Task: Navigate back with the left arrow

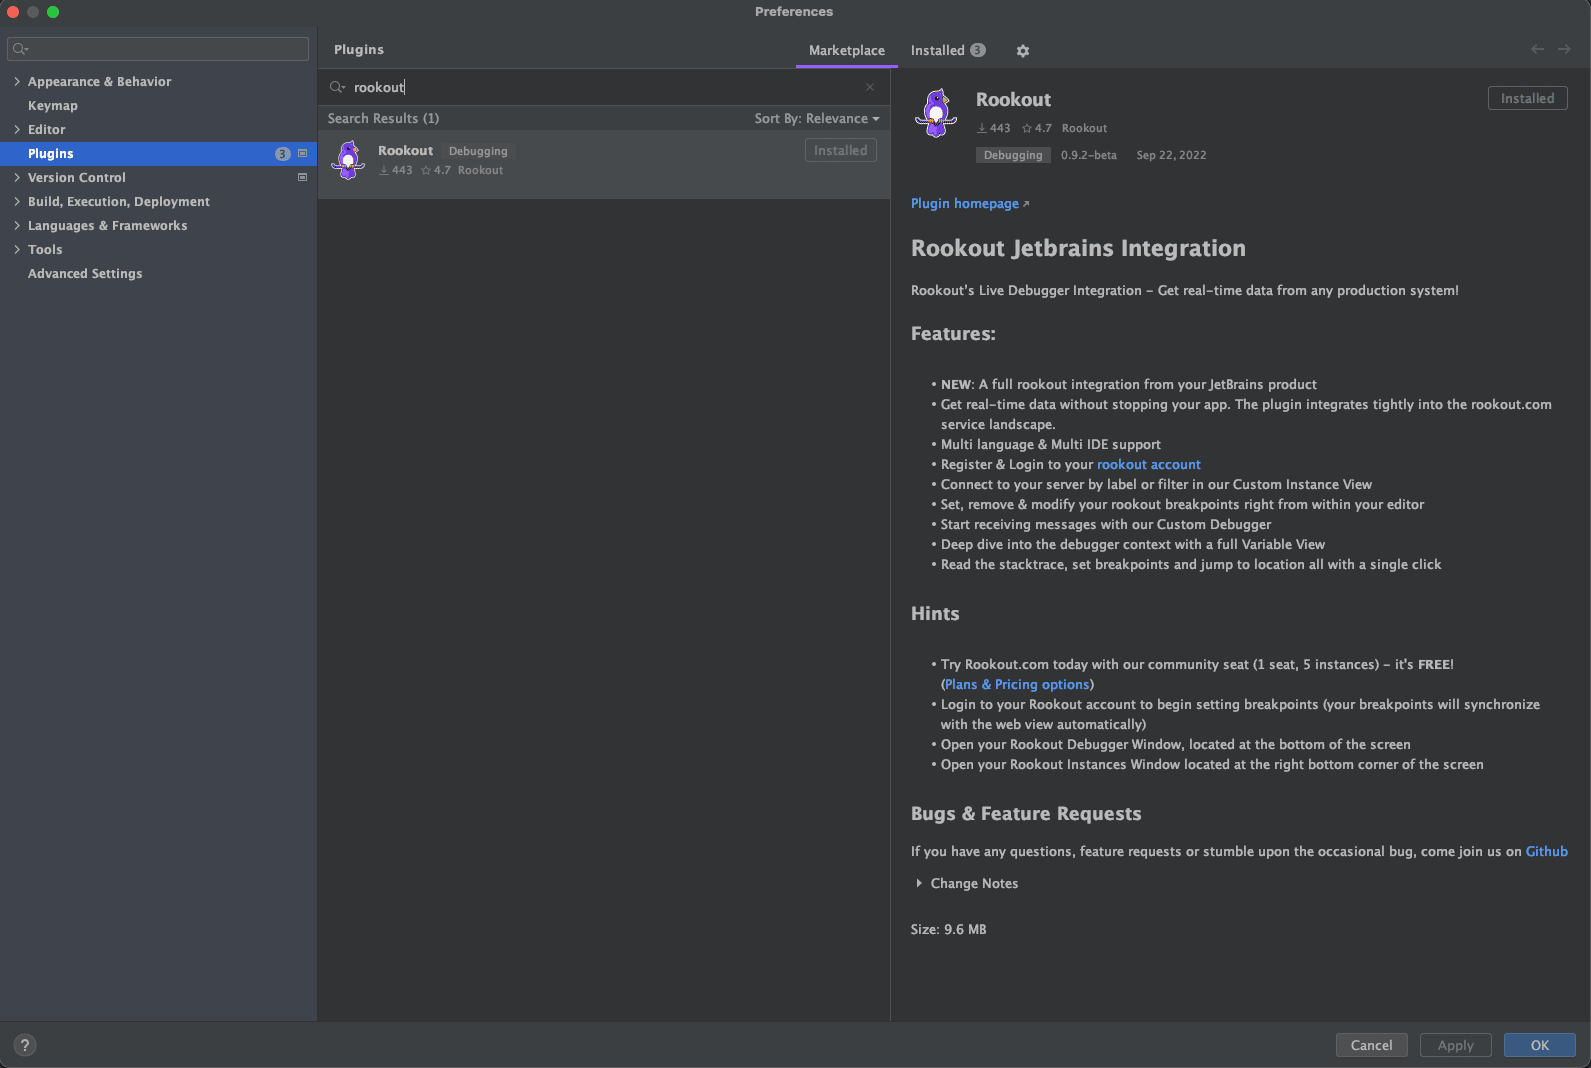Action: 1537,49
